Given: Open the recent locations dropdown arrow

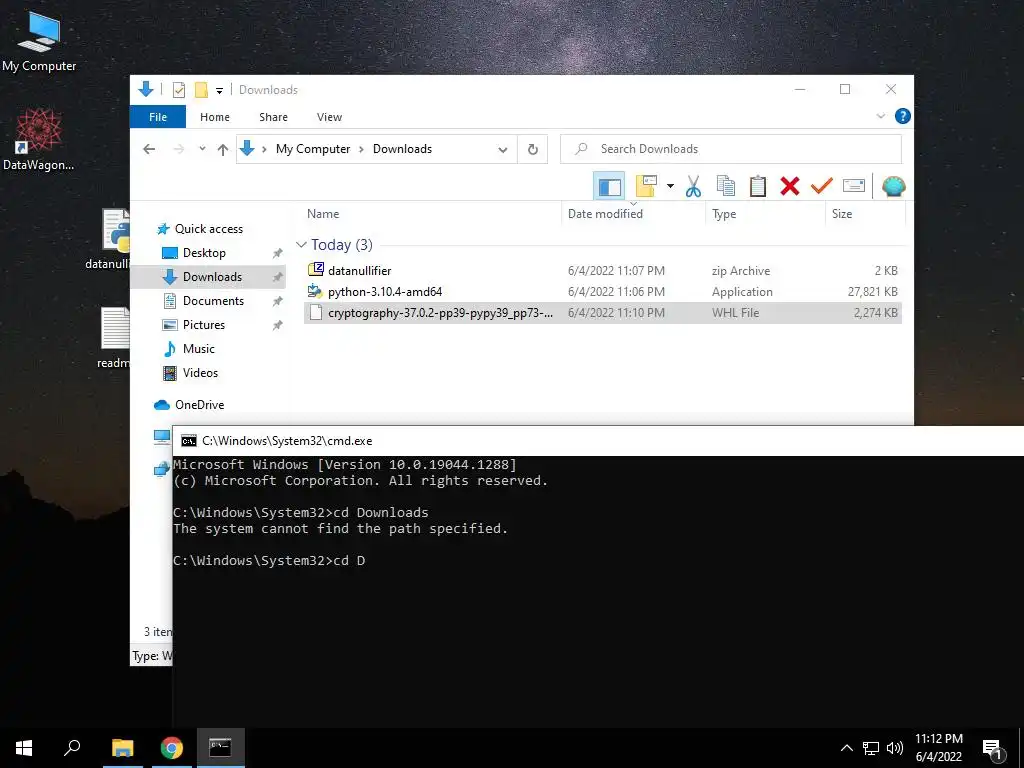Looking at the screenshot, I should [202, 149].
